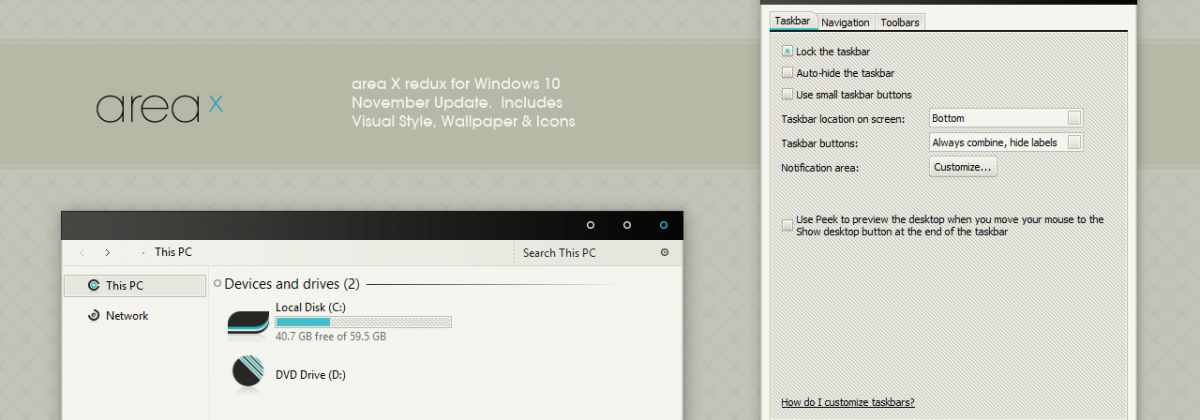This screenshot has height=420, width=1200.
Task: Toggle Use Peek to preview the desktop
Action: click(788, 225)
